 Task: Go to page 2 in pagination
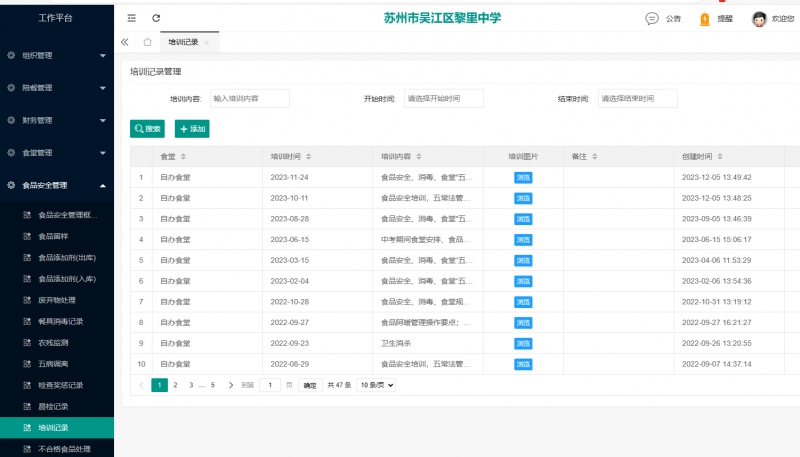click(x=175, y=385)
